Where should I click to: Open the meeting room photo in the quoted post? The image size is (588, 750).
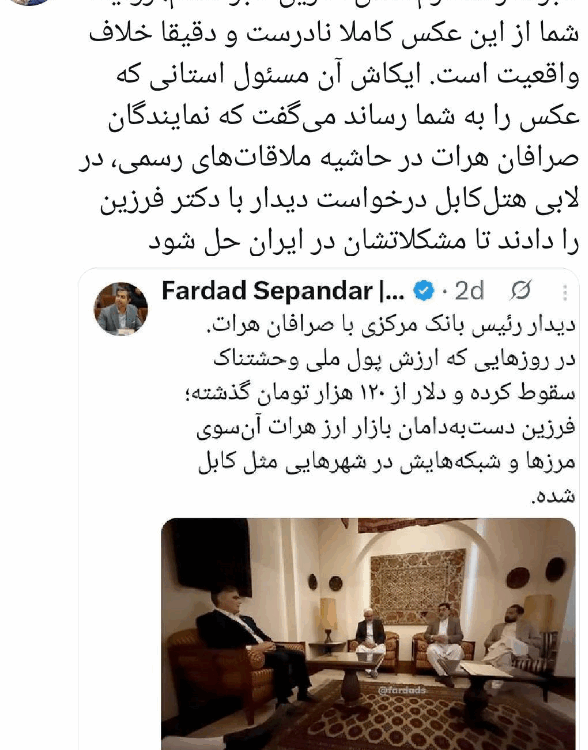pyautogui.click(x=368, y=634)
